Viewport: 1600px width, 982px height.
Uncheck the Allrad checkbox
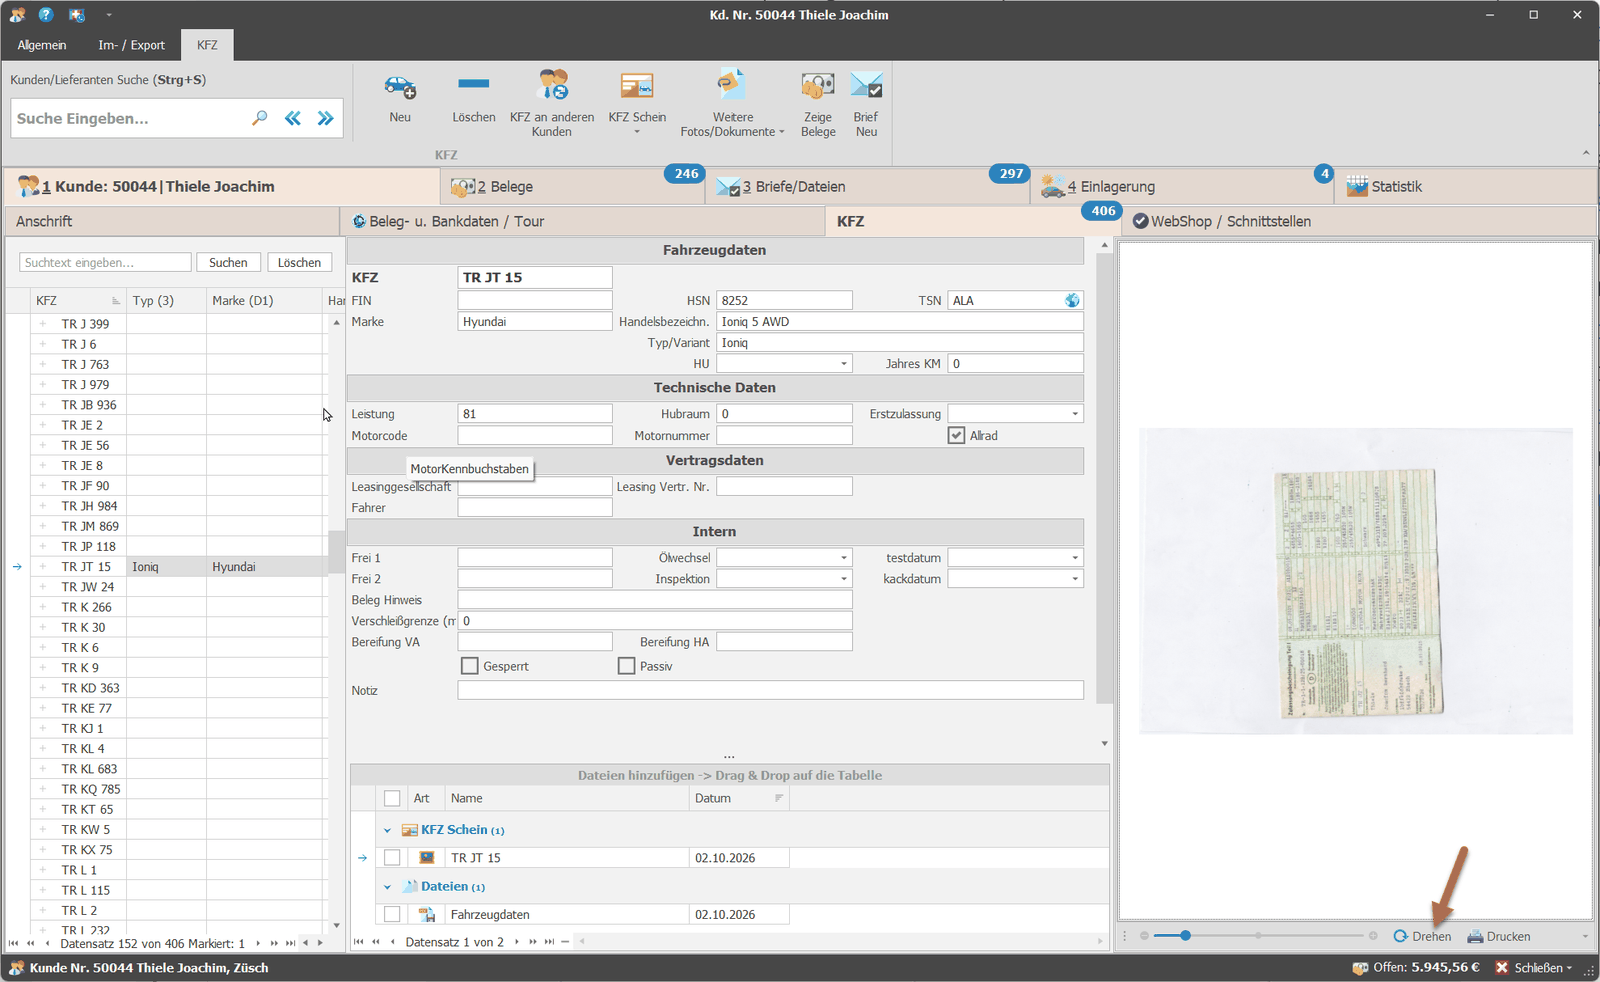[957, 435]
